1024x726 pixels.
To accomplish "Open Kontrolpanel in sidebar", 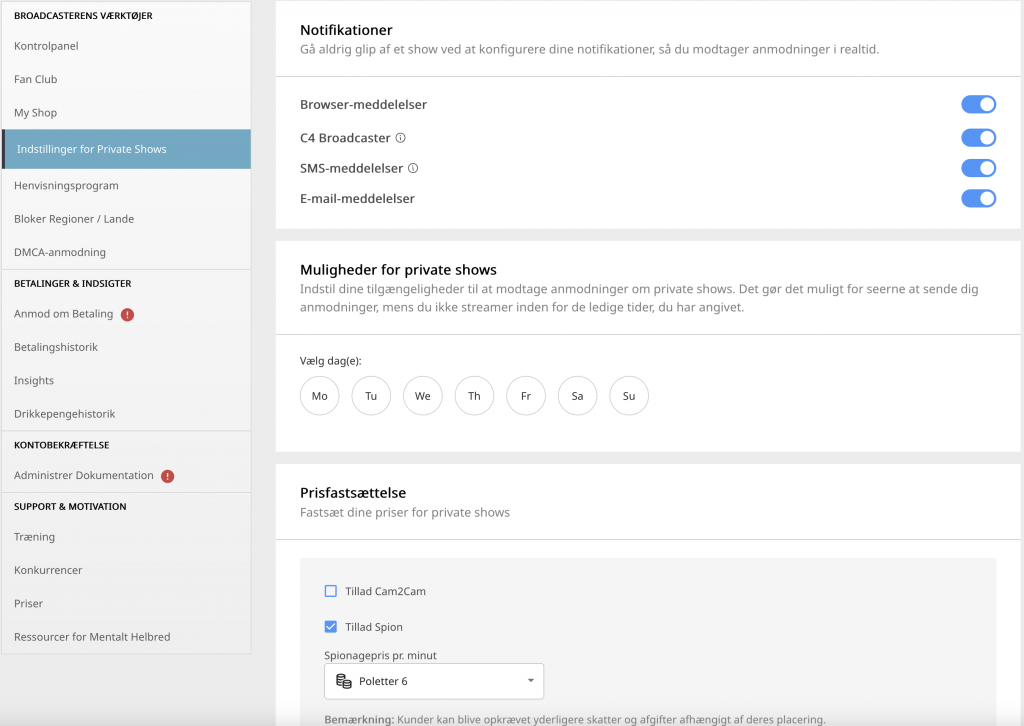I will click(x=46, y=46).
